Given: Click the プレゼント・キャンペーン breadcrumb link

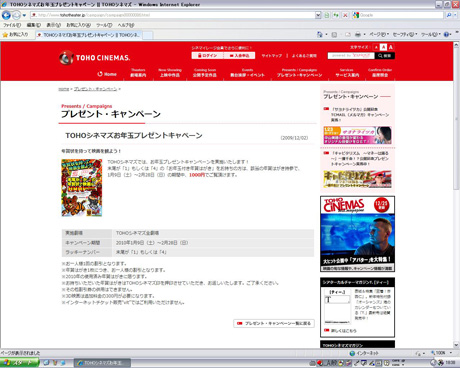Looking at the screenshot, I should coord(95,89).
